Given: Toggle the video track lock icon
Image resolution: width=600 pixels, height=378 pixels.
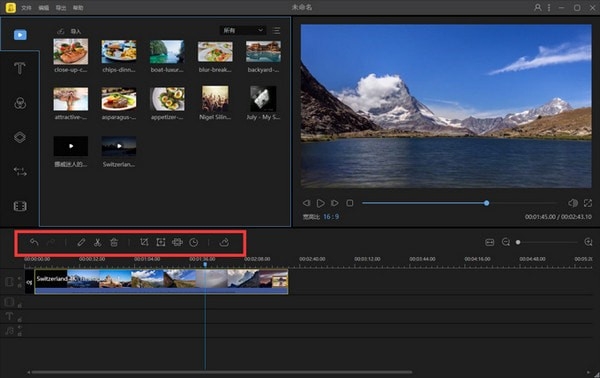Looking at the screenshot, I should coord(20,285).
